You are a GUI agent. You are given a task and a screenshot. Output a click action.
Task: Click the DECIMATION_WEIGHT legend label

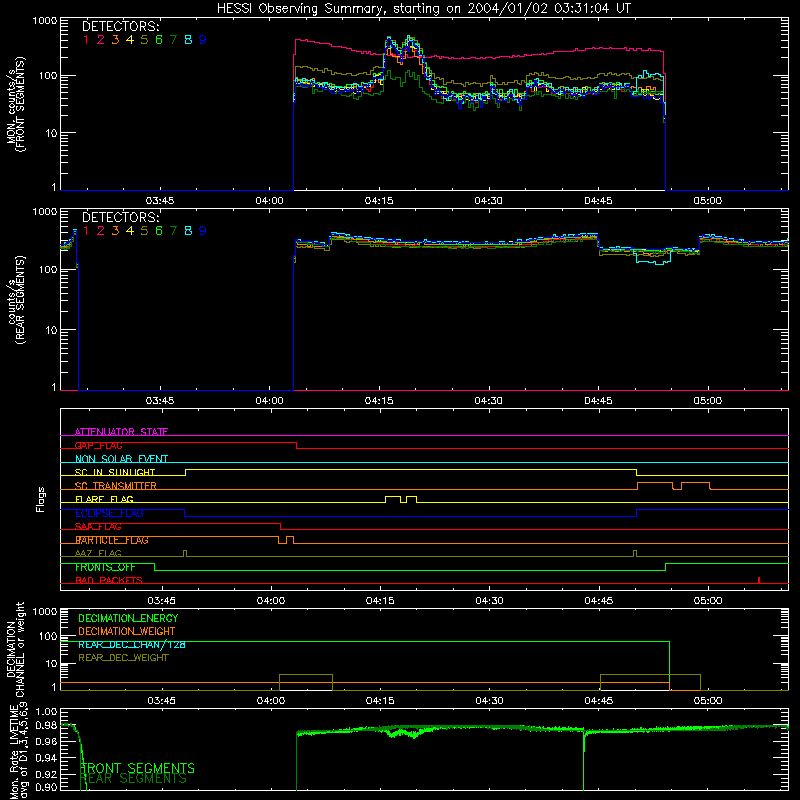click(127, 631)
